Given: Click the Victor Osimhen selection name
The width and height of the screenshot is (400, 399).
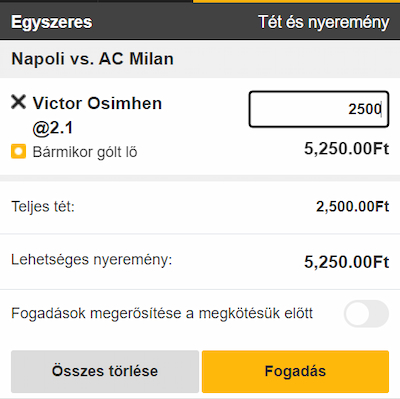Looking at the screenshot, I should pyautogui.click(x=97, y=103).
